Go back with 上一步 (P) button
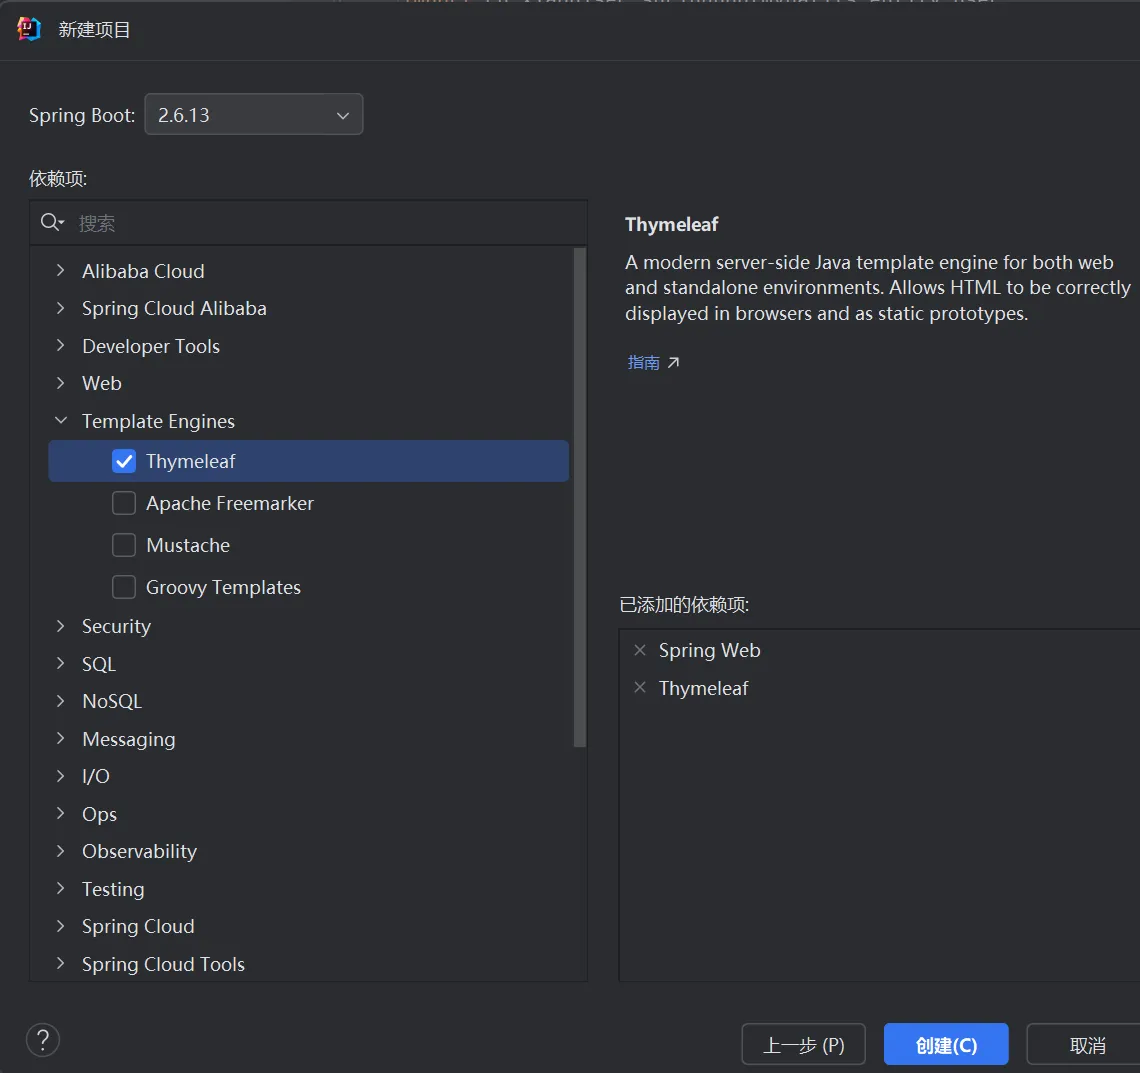 click(804, 1045)
